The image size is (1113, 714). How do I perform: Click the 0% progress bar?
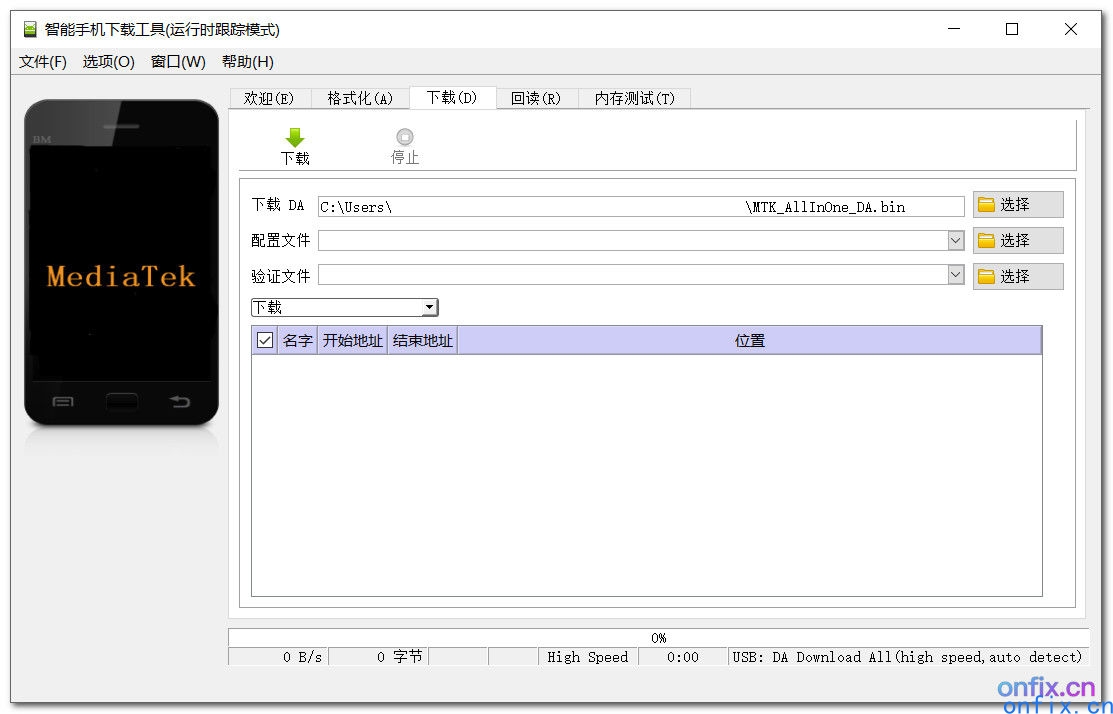click(x=659, y=637)
